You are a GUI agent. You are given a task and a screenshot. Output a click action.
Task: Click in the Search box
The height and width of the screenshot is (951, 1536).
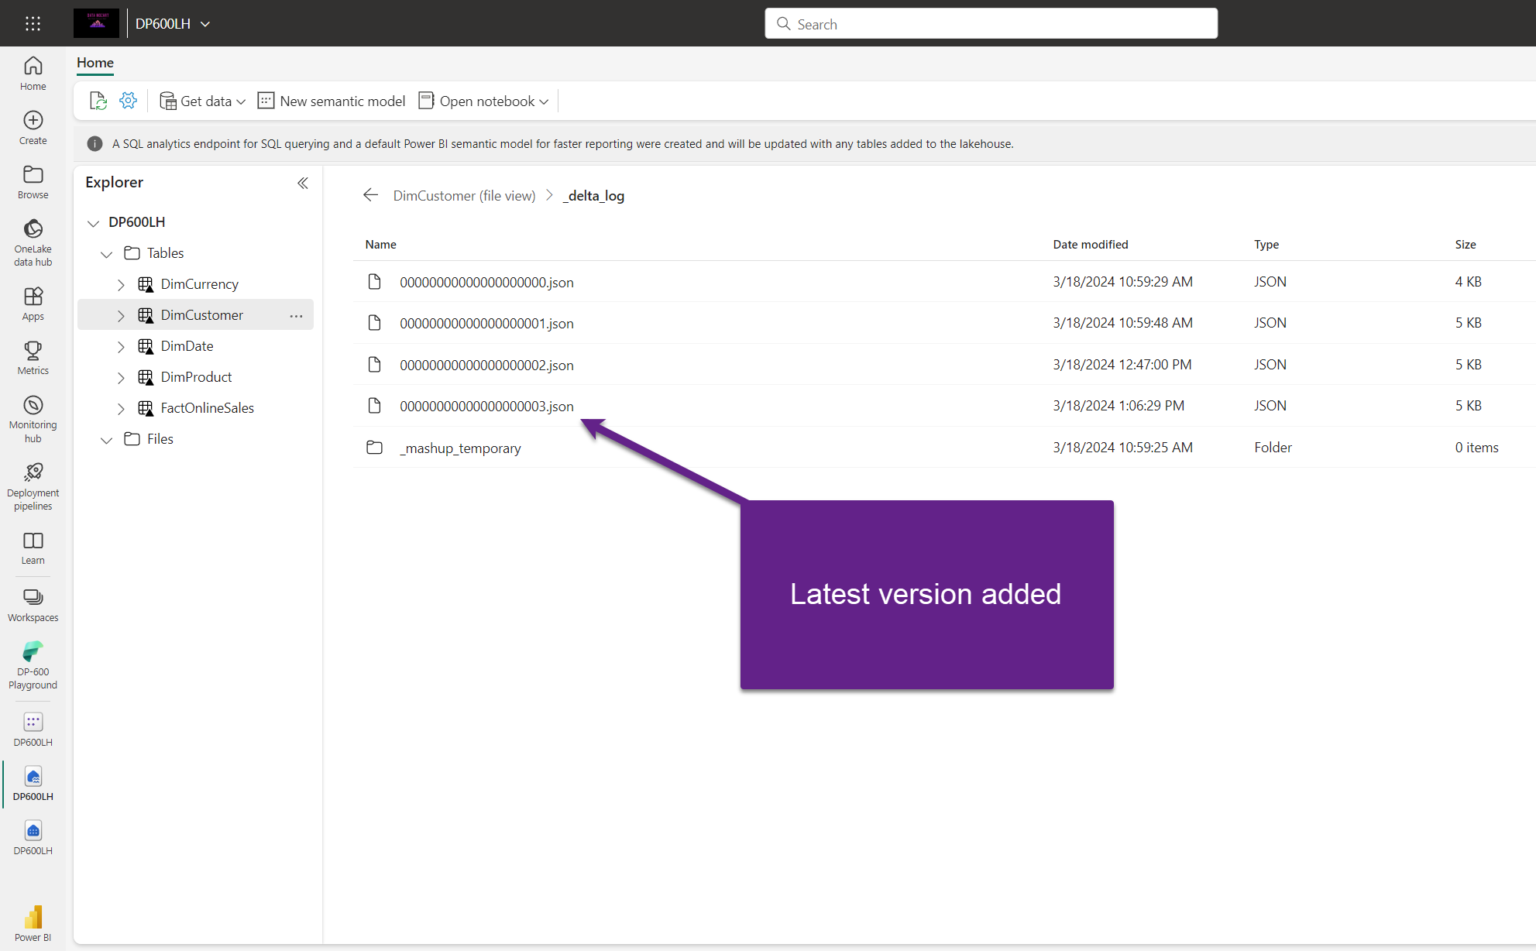(x=991, y=24)
